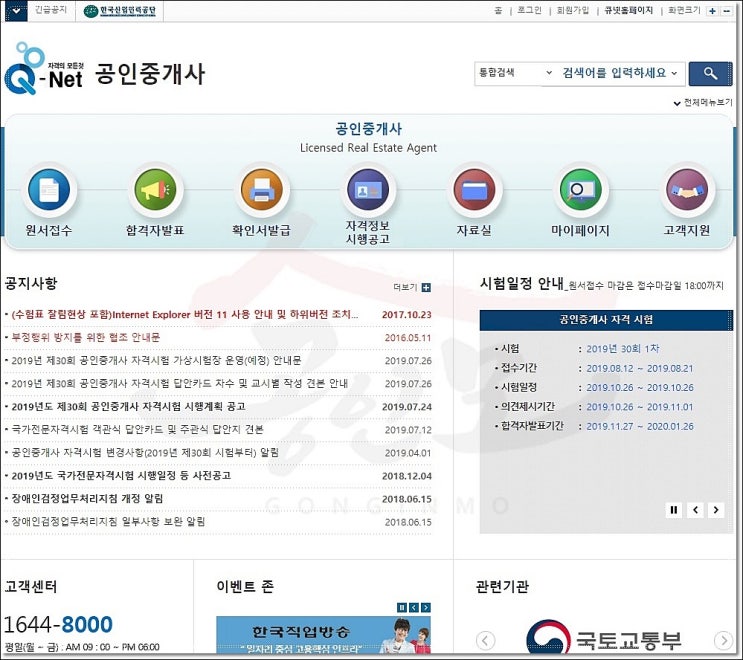Viewport: 743px width, 660px height.
Task: Open 공인중개사 자격시험 변경사항 알림 notice
Action: click(x=145, y=452)
